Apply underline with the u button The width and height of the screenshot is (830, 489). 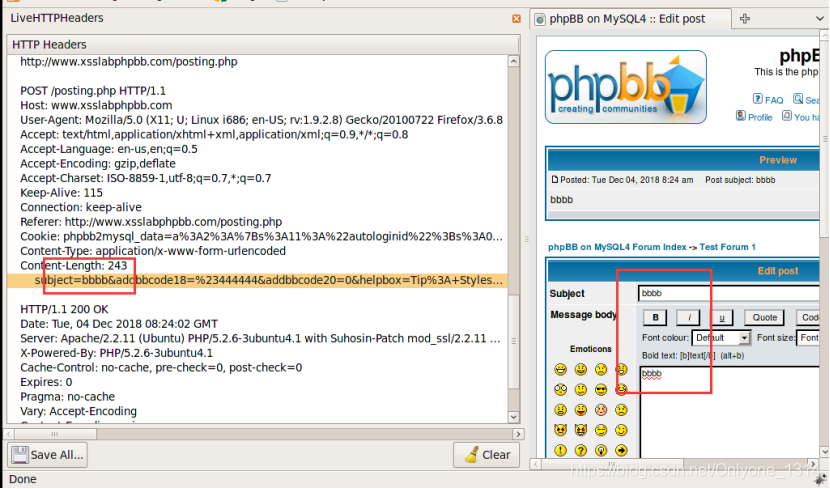point(721,318)
